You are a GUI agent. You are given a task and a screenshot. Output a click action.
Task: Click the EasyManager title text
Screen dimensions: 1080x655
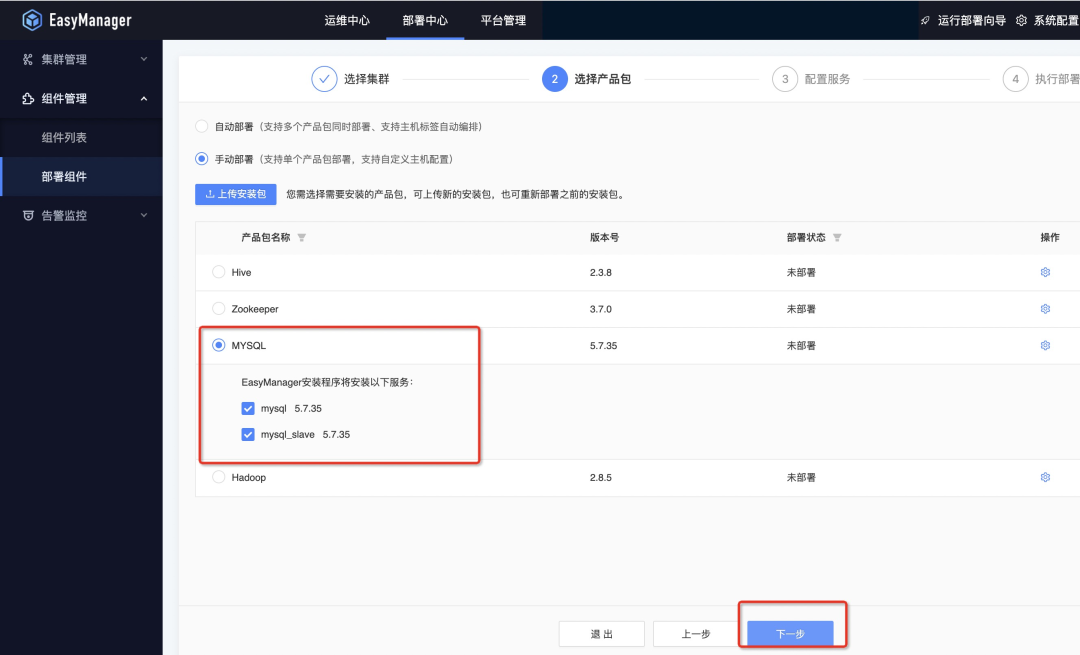(90, 21)
